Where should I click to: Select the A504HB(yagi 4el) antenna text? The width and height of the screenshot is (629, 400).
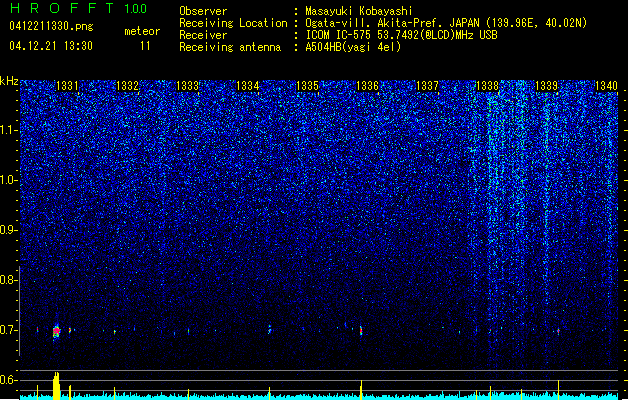pos(353,47)
